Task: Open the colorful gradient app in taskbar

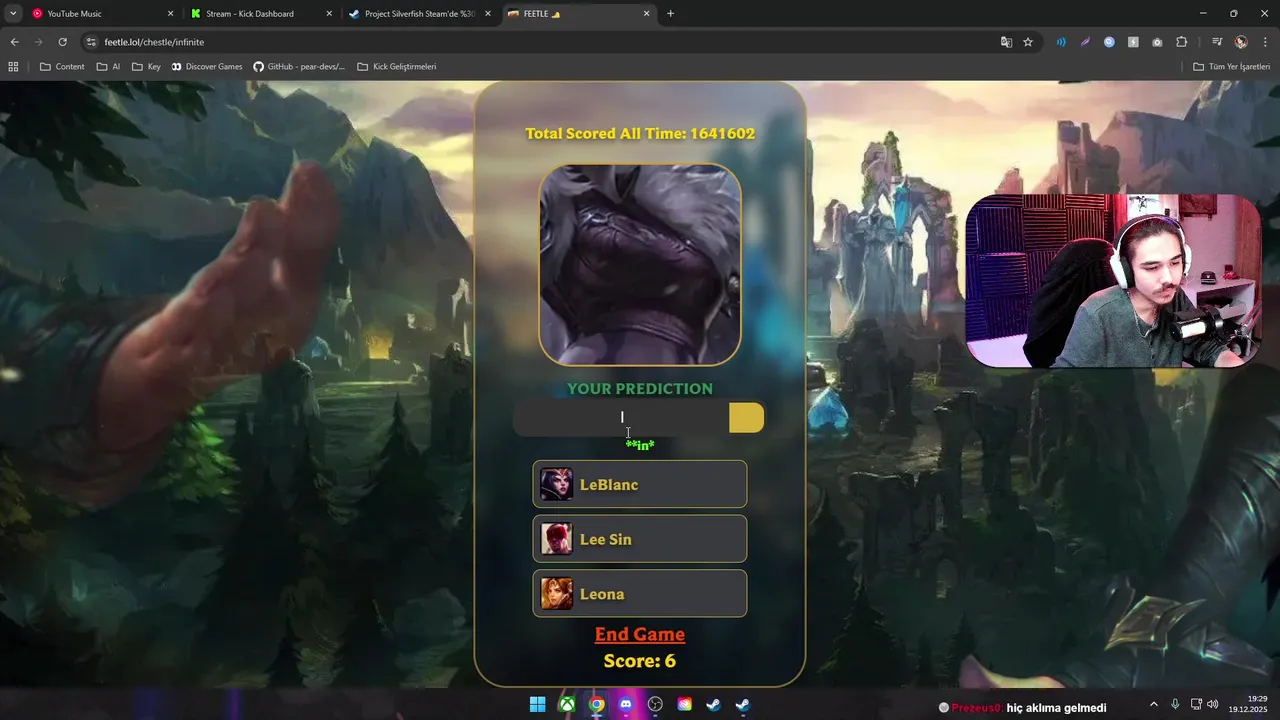Action: (x=684, y=705)
